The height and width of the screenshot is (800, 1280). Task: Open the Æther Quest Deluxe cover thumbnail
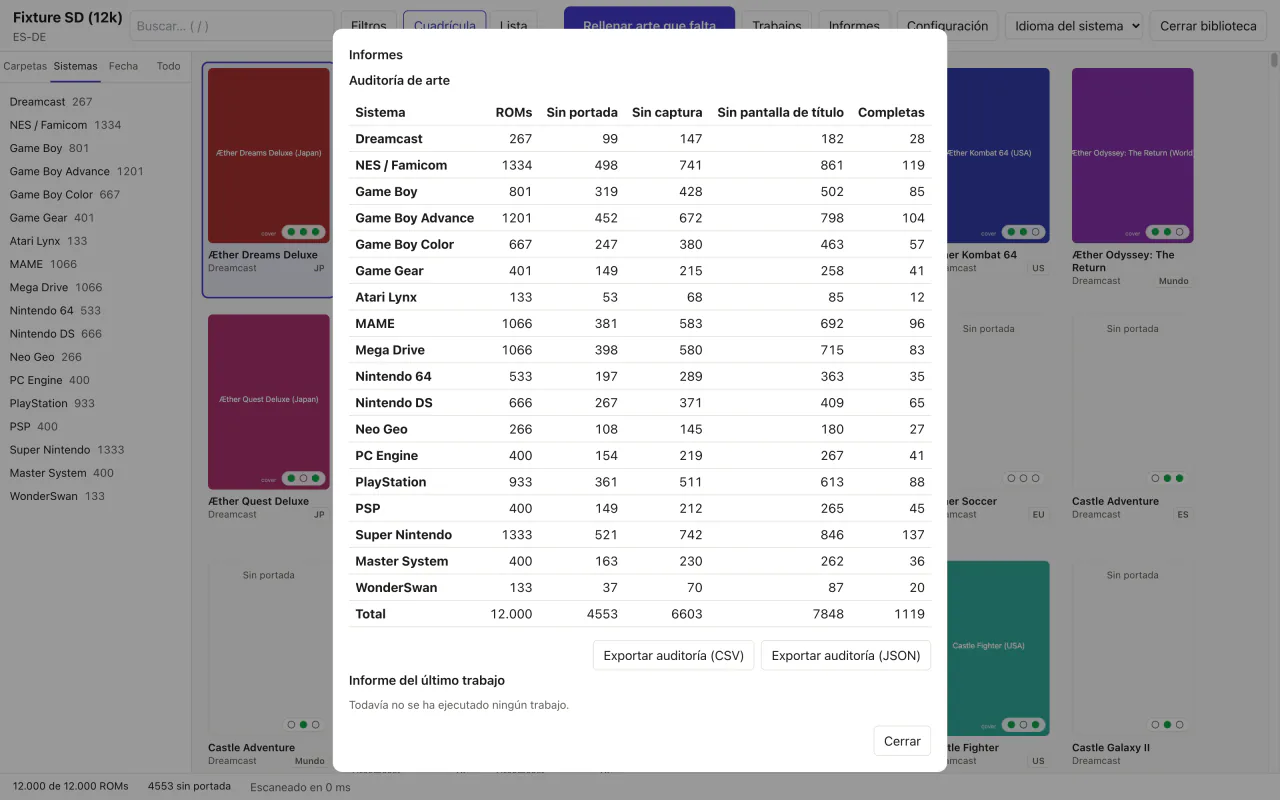tap(269, 402)
